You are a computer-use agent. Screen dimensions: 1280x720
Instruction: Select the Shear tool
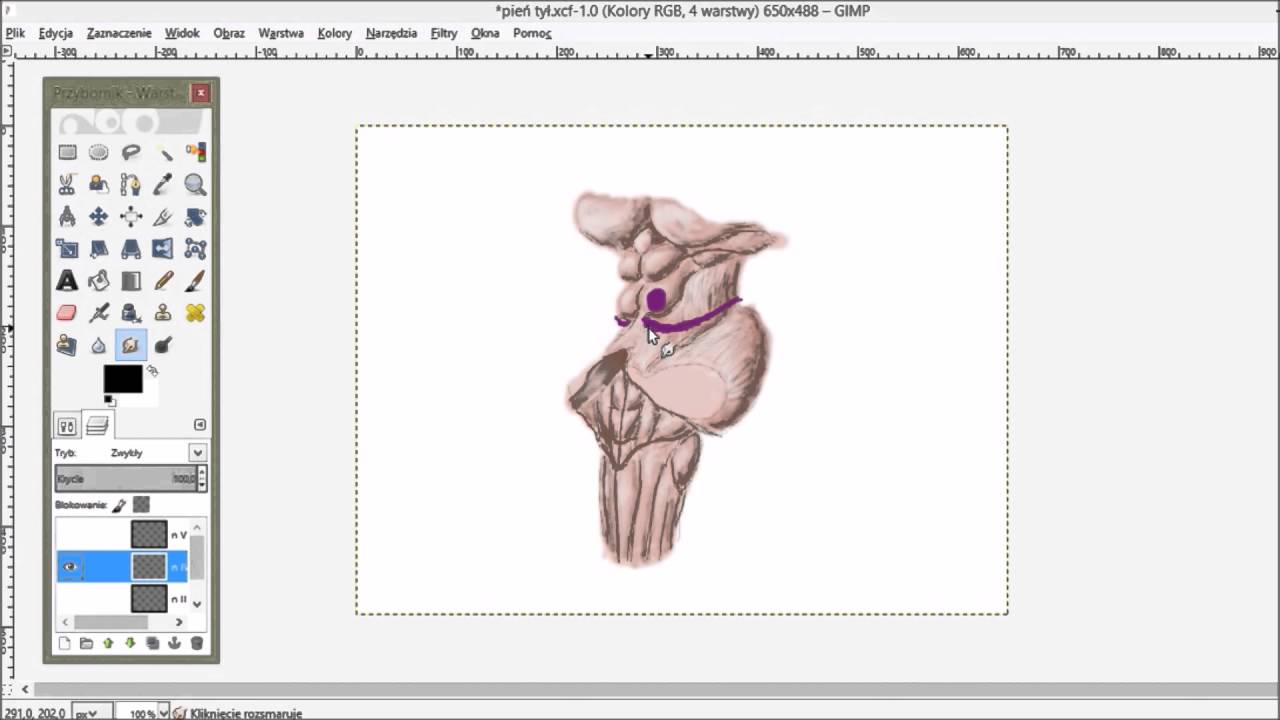[99, 248]
